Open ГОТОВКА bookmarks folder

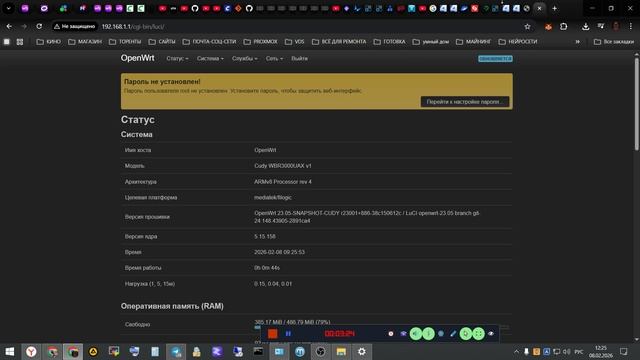coord(389,42)
